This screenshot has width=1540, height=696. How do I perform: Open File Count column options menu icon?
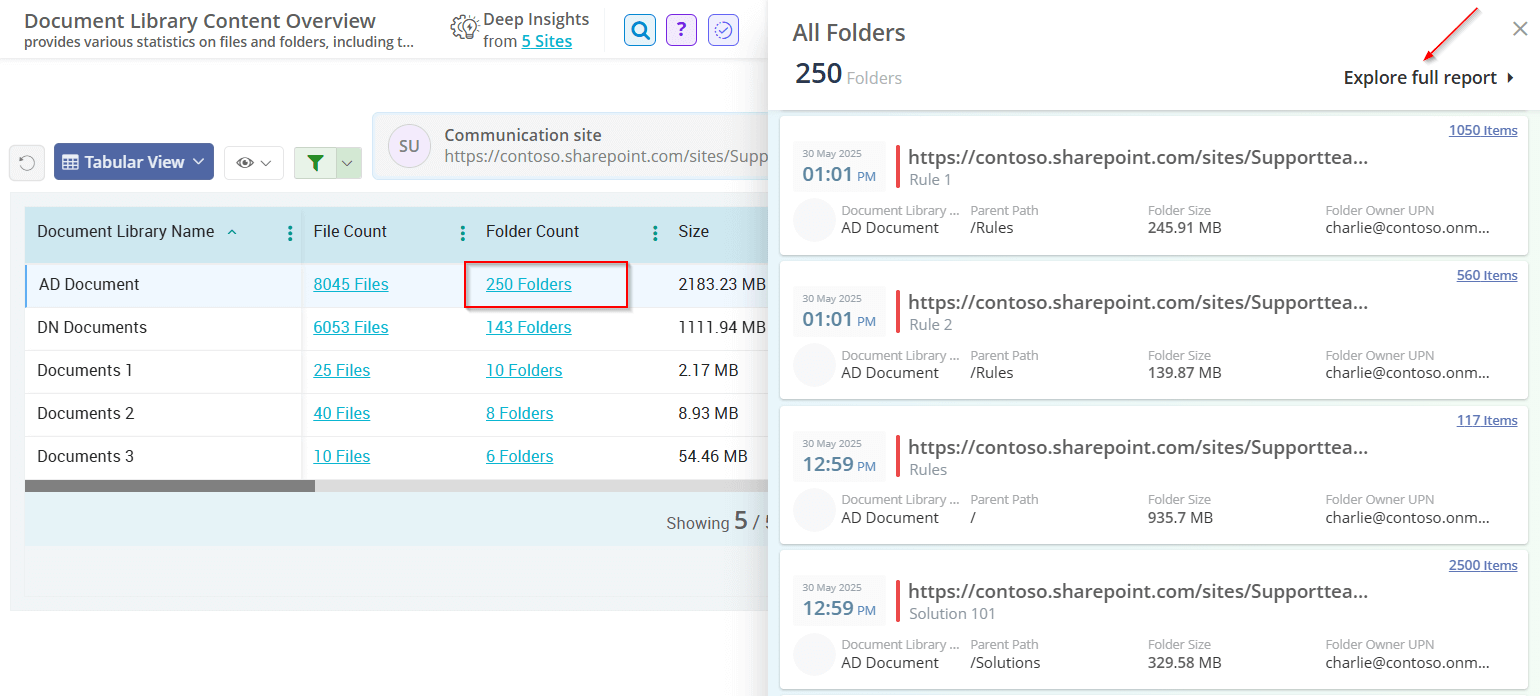[x=462, y=231]
